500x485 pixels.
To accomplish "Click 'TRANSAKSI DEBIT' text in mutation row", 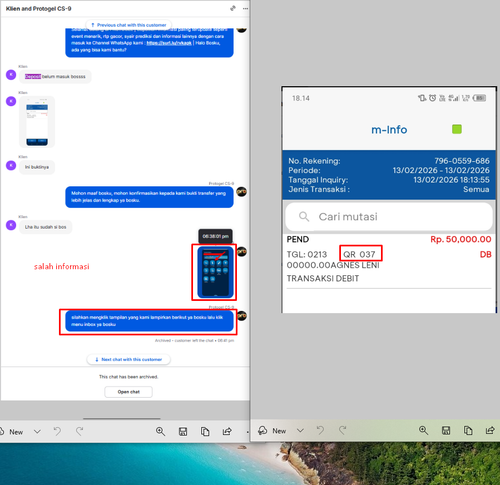I will [x=323, y=278].
